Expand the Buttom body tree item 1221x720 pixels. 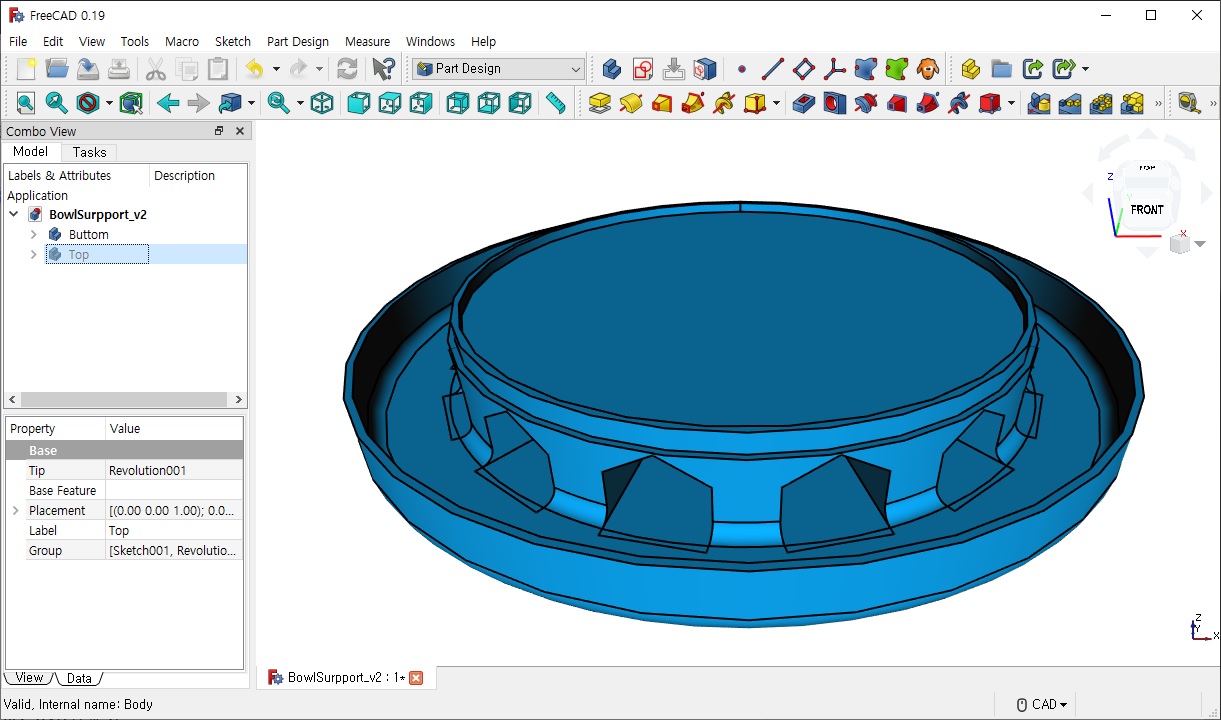pyautogui.click(x=33, y=234)
